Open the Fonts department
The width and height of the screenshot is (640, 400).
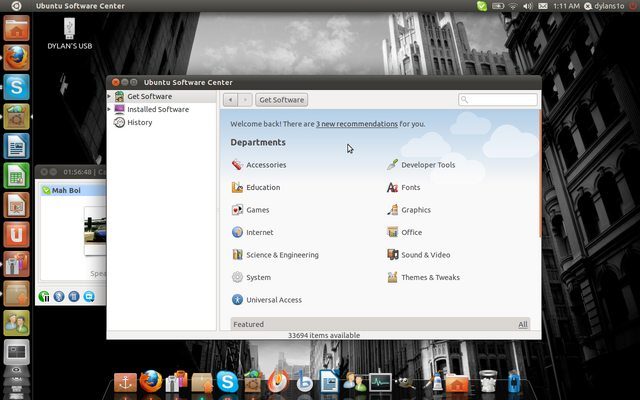[x=403, y=187]
